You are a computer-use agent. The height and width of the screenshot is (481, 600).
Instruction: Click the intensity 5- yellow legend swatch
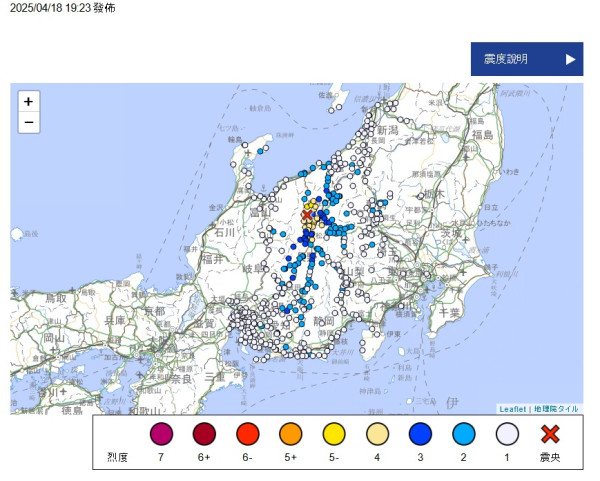334,434
